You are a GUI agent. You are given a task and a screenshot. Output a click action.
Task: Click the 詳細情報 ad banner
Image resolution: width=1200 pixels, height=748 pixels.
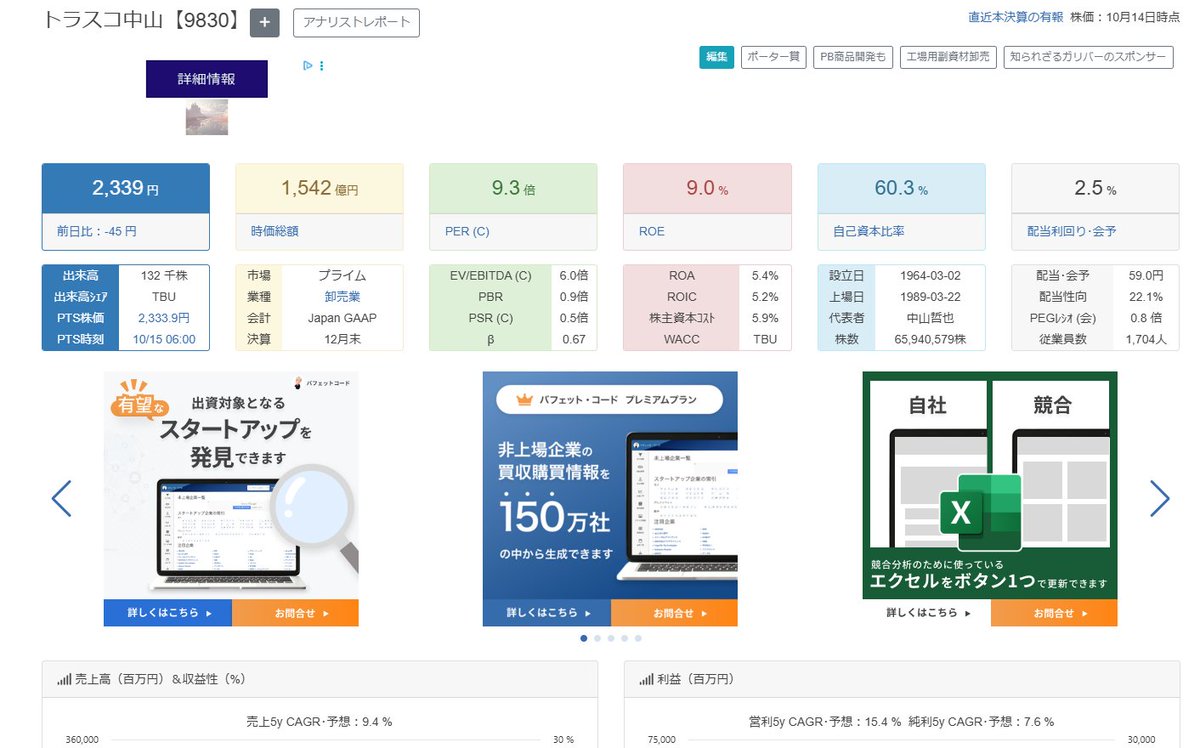tap(206, 78)
